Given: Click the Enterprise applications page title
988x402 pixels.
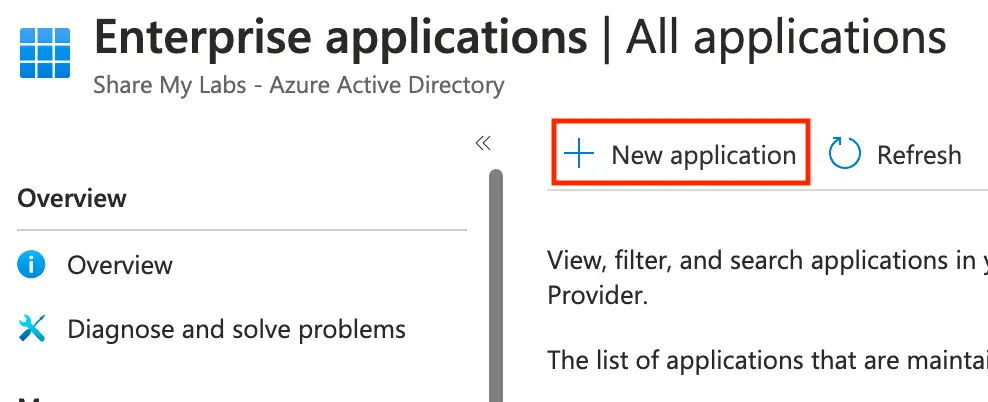Looking at the screenshot, I should point(340,38).
